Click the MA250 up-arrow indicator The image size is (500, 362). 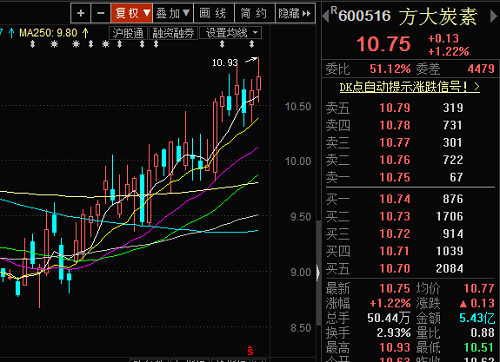(x=85, y=33)
